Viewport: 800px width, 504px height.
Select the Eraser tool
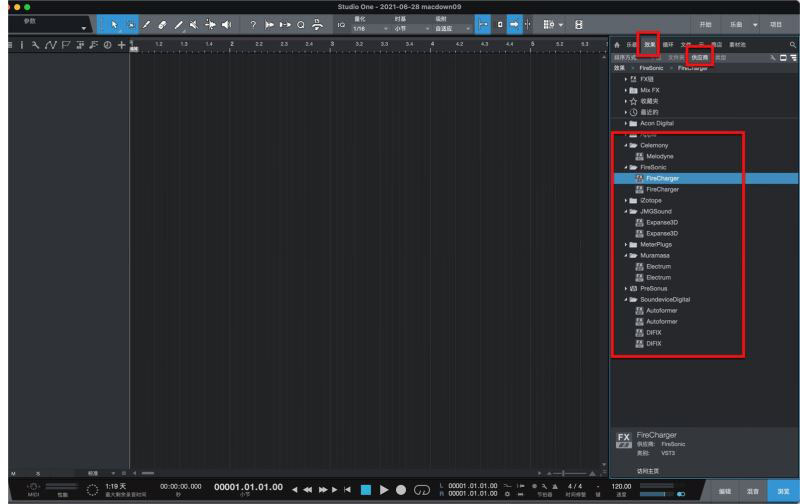162,24
